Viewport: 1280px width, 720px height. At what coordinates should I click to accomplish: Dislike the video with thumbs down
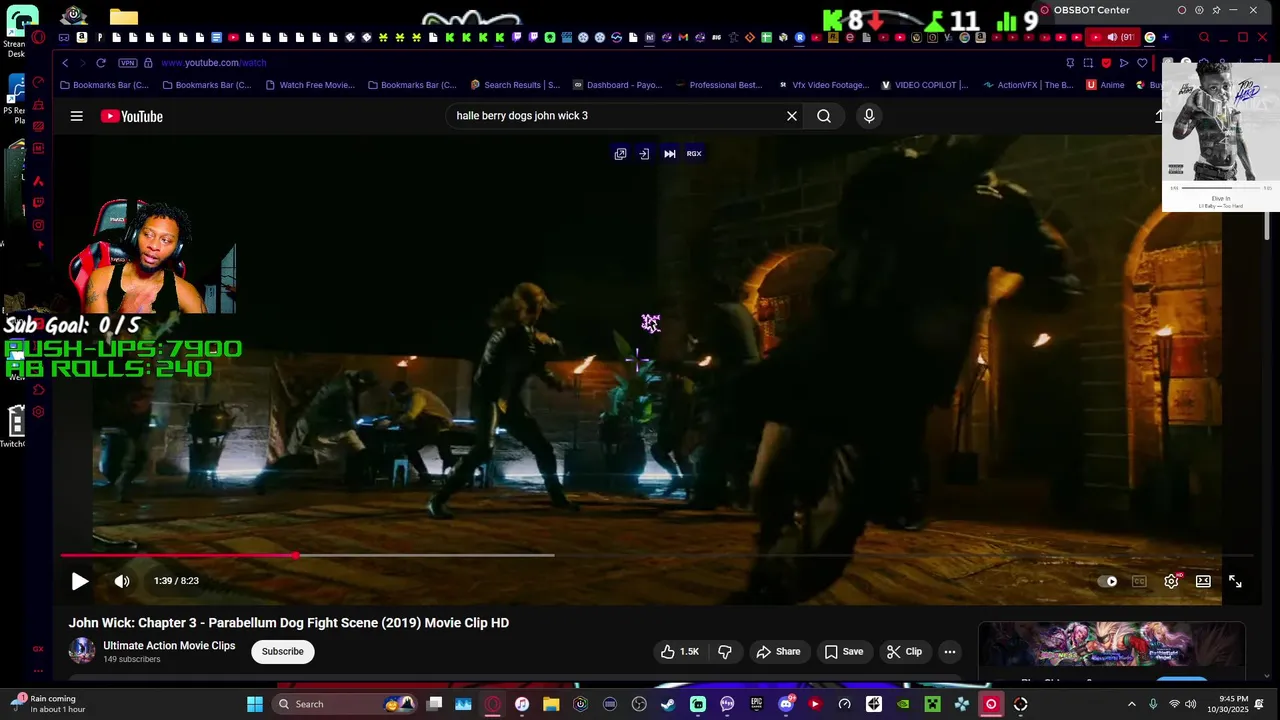pos(725,651)
